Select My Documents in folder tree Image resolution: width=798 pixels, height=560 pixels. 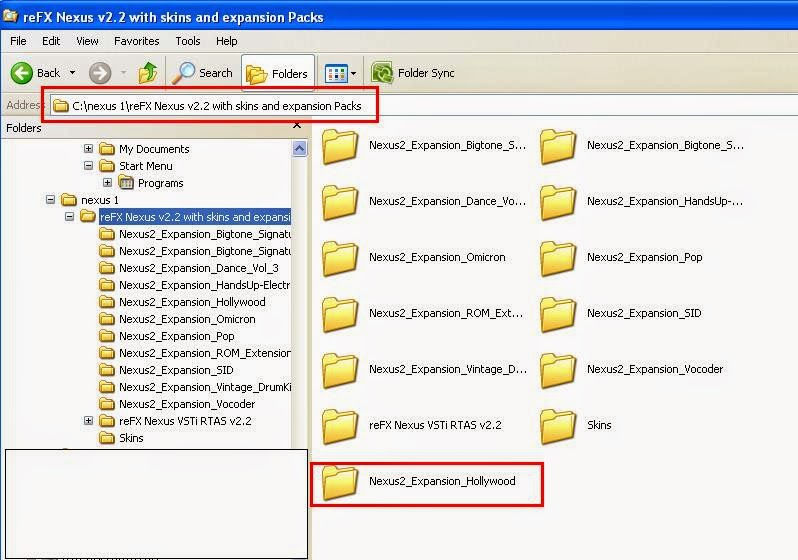pos(154,149)
